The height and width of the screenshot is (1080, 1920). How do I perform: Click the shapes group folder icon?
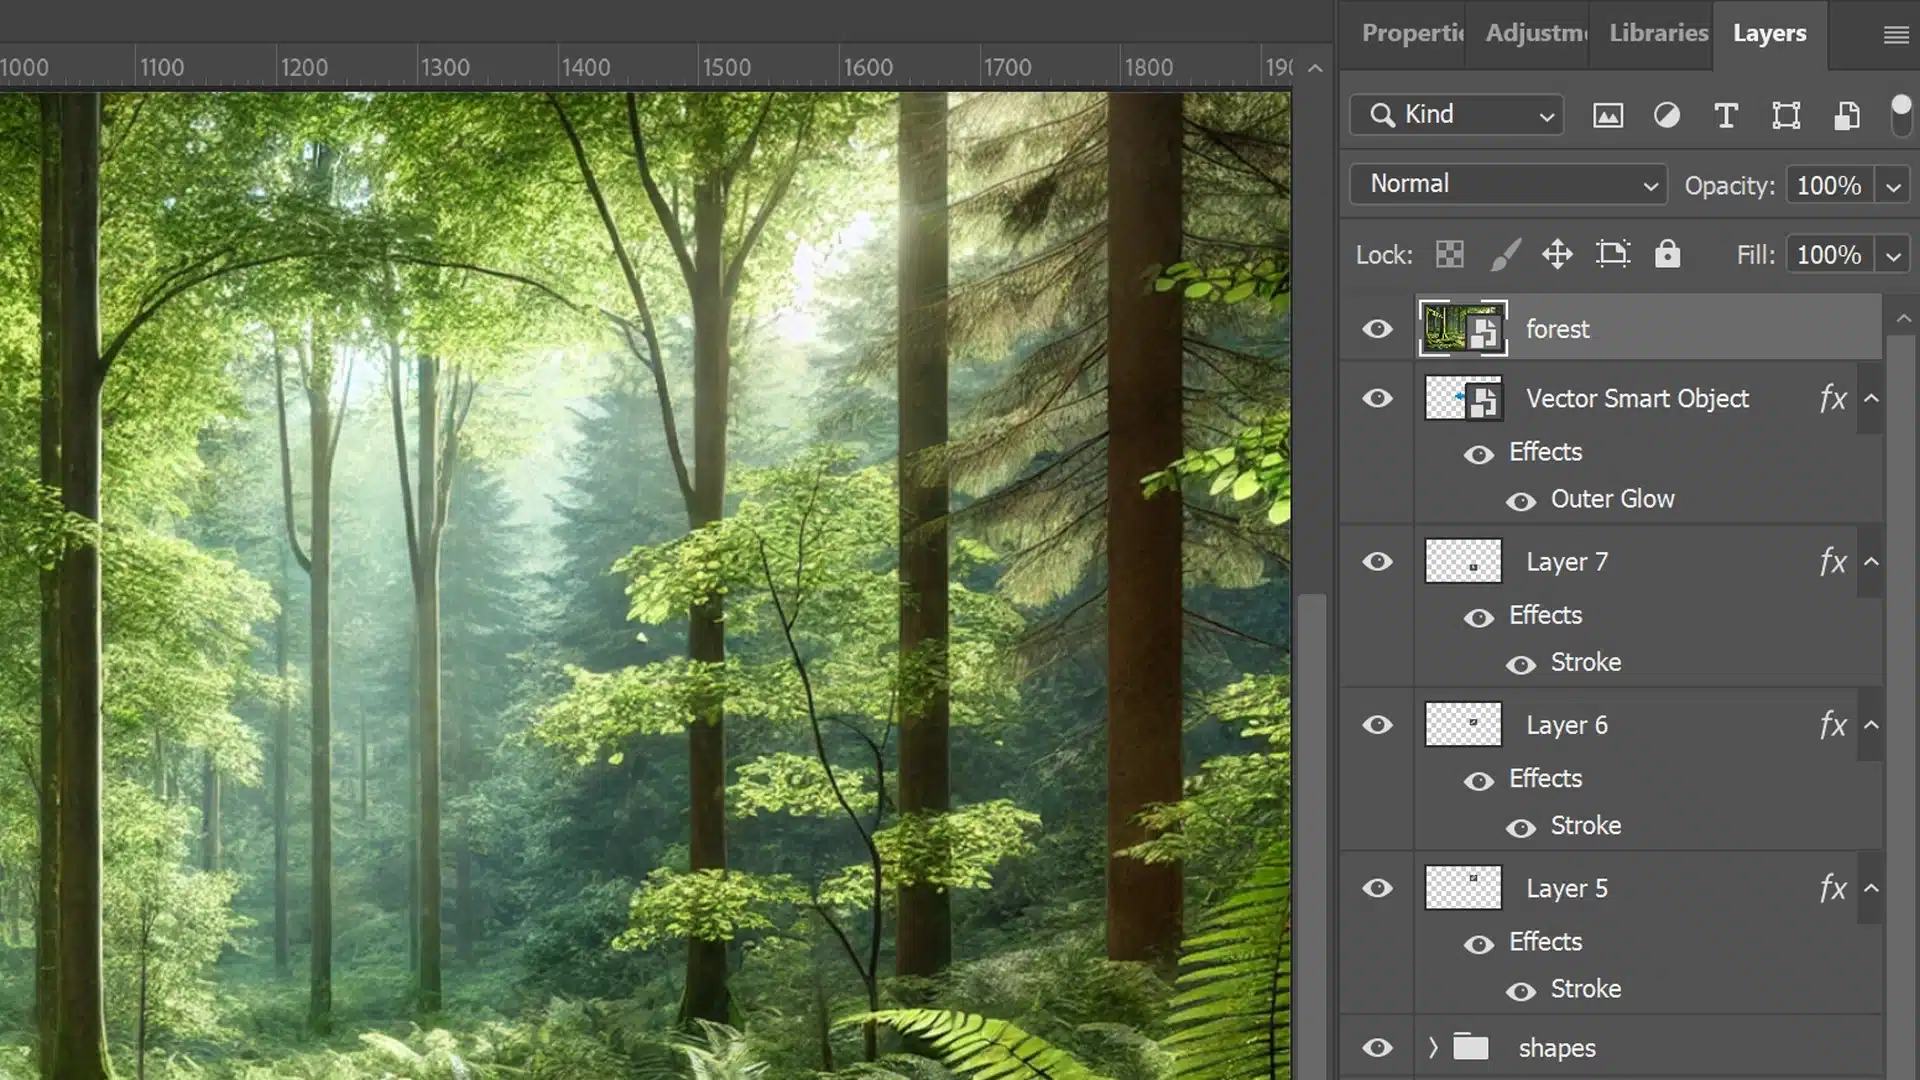[1471, 1047]
